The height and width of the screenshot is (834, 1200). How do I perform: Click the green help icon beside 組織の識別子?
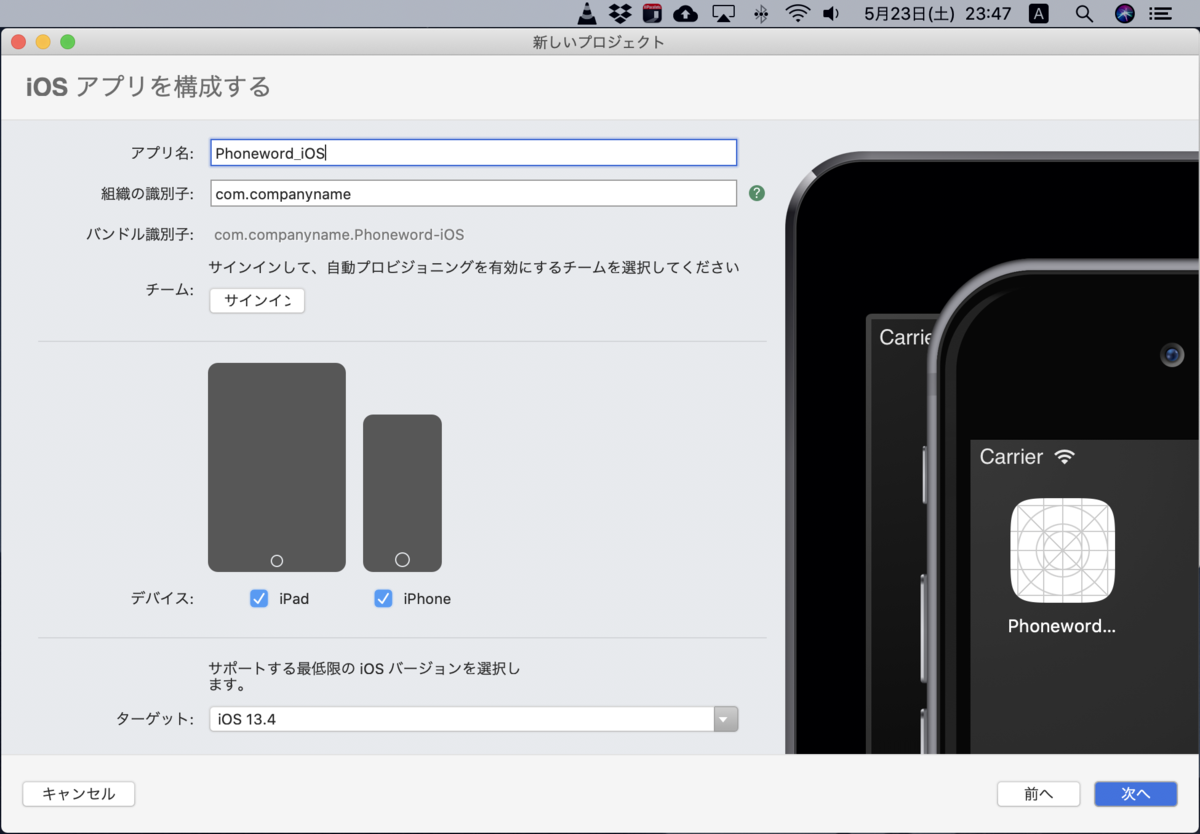(757, 193)
